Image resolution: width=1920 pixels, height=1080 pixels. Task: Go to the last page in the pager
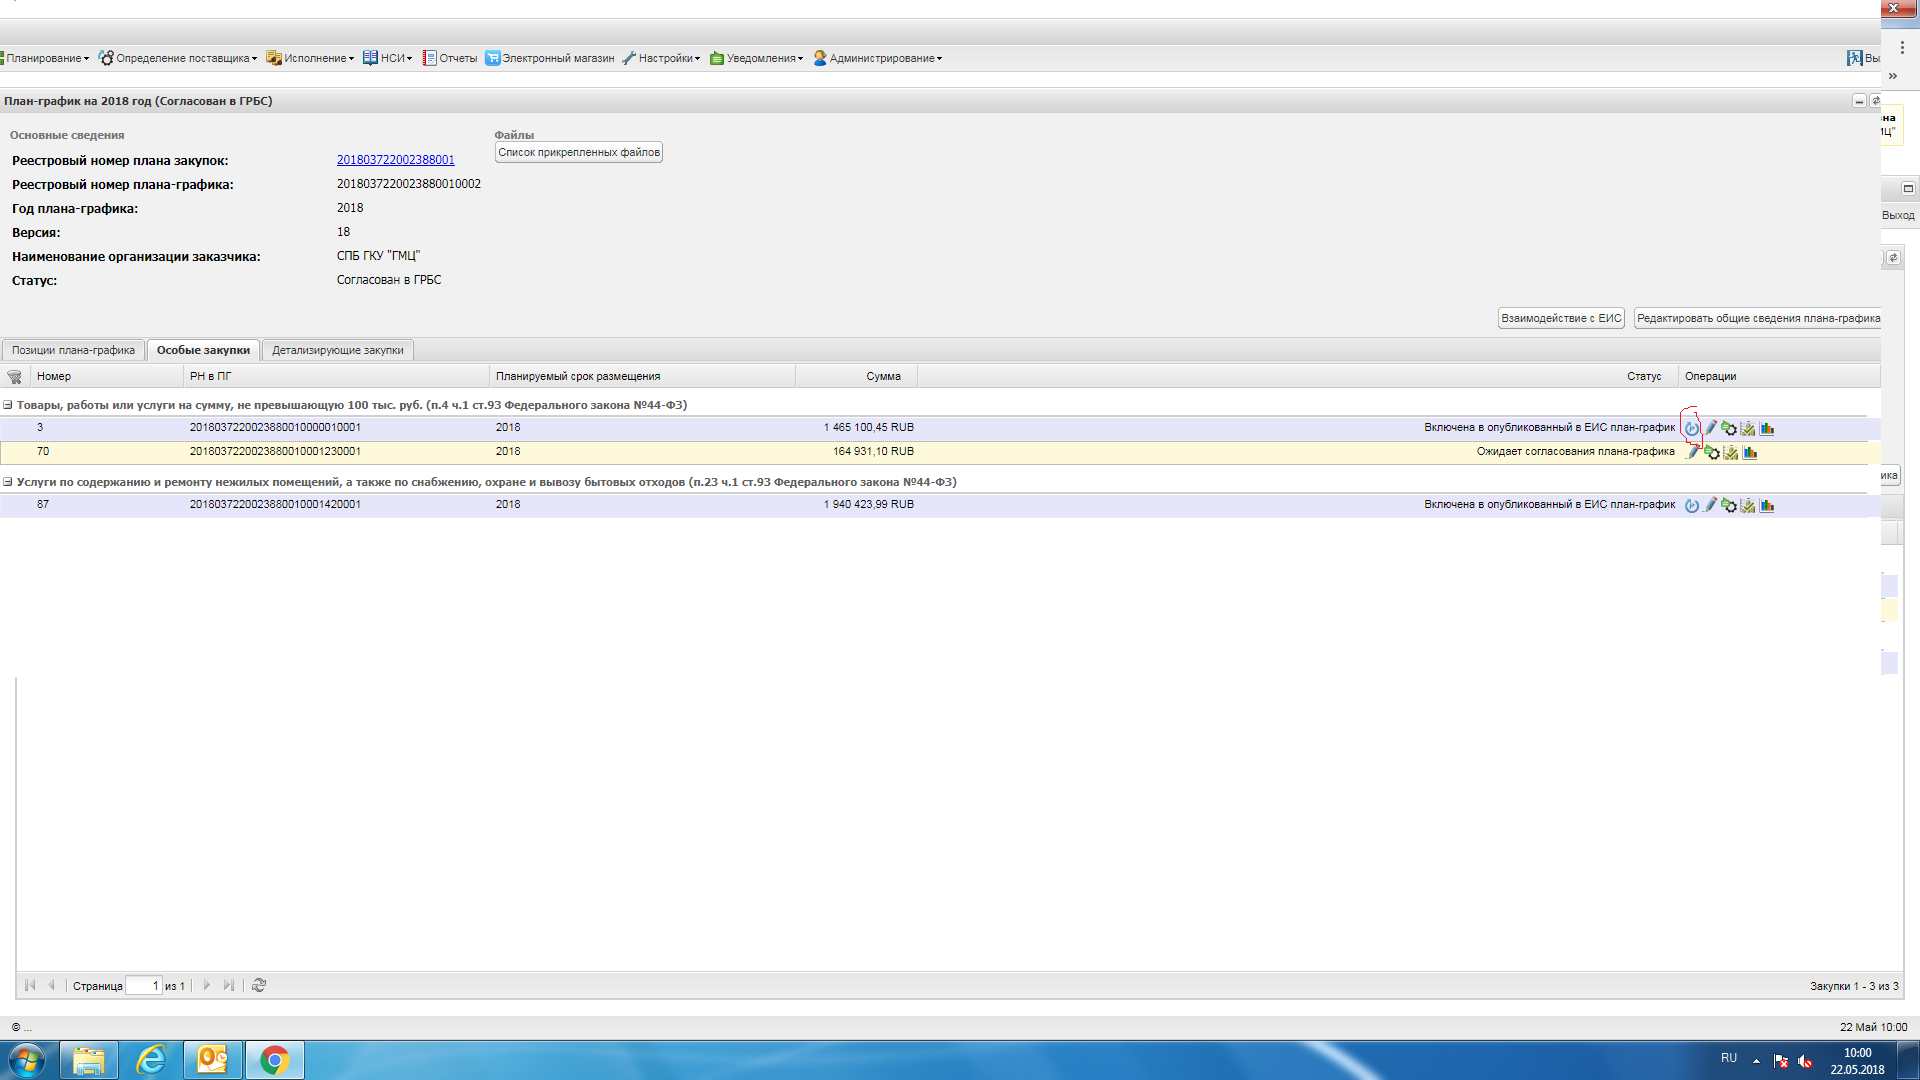pos(229,985)
